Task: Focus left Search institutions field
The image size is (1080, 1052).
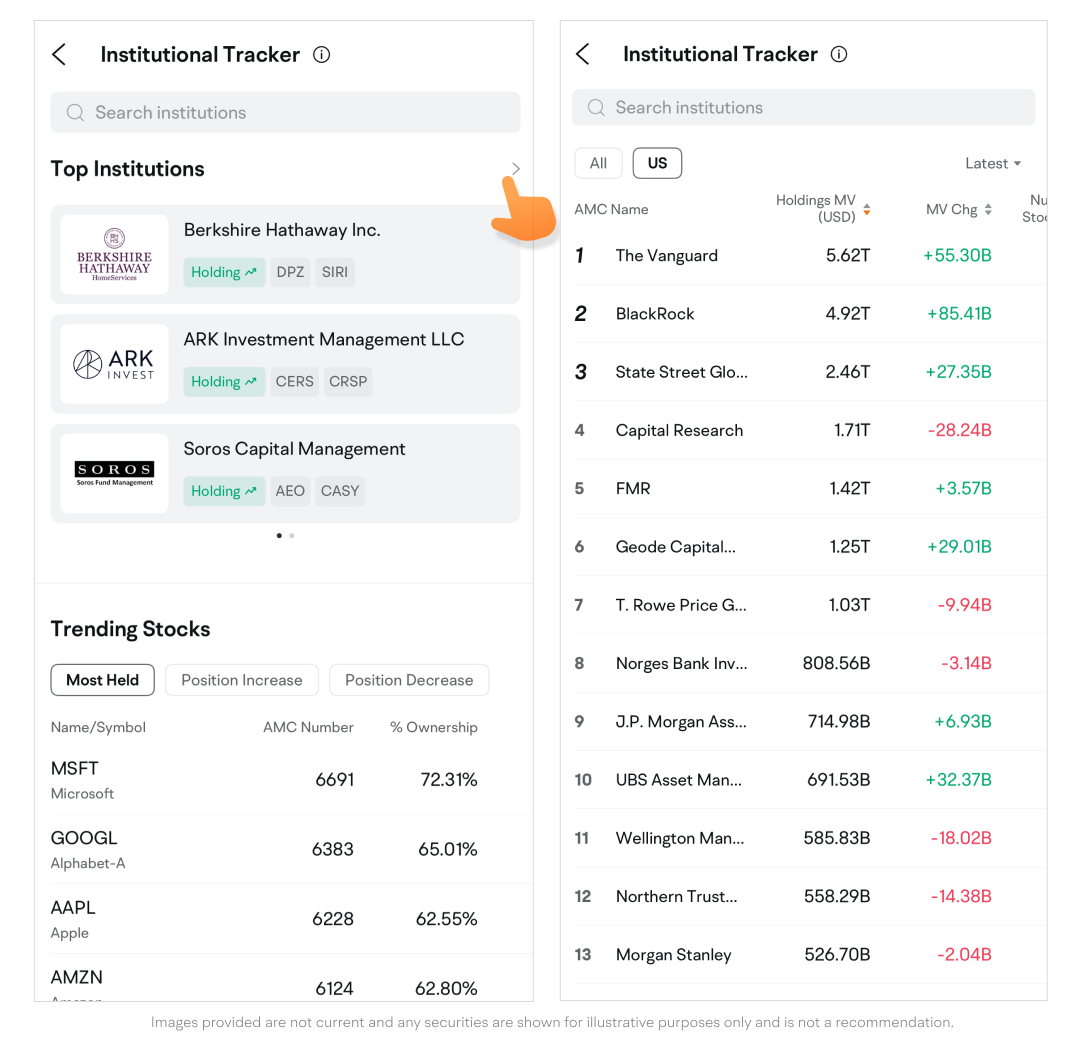Action: (285, 112)
